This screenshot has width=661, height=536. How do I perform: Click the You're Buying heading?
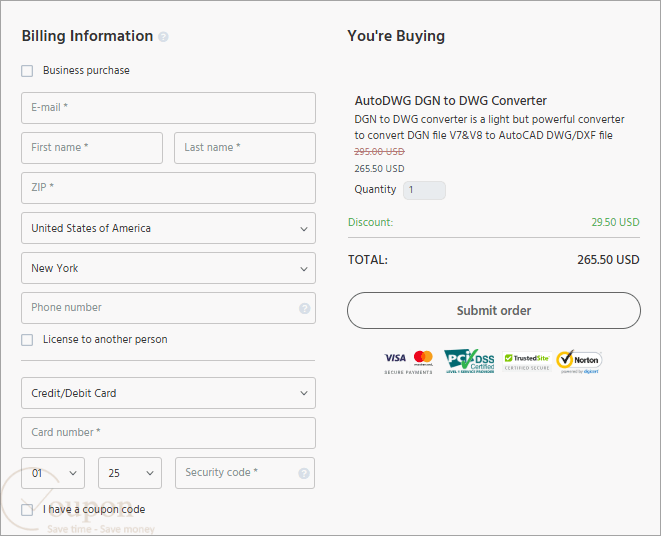tap(396, 36)
